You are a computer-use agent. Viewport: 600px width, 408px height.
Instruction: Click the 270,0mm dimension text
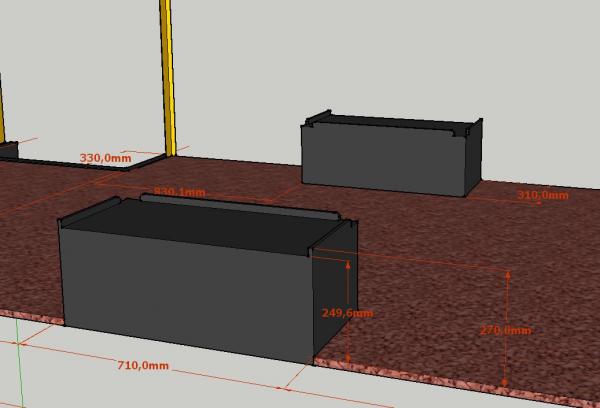[x=505, y=330]
